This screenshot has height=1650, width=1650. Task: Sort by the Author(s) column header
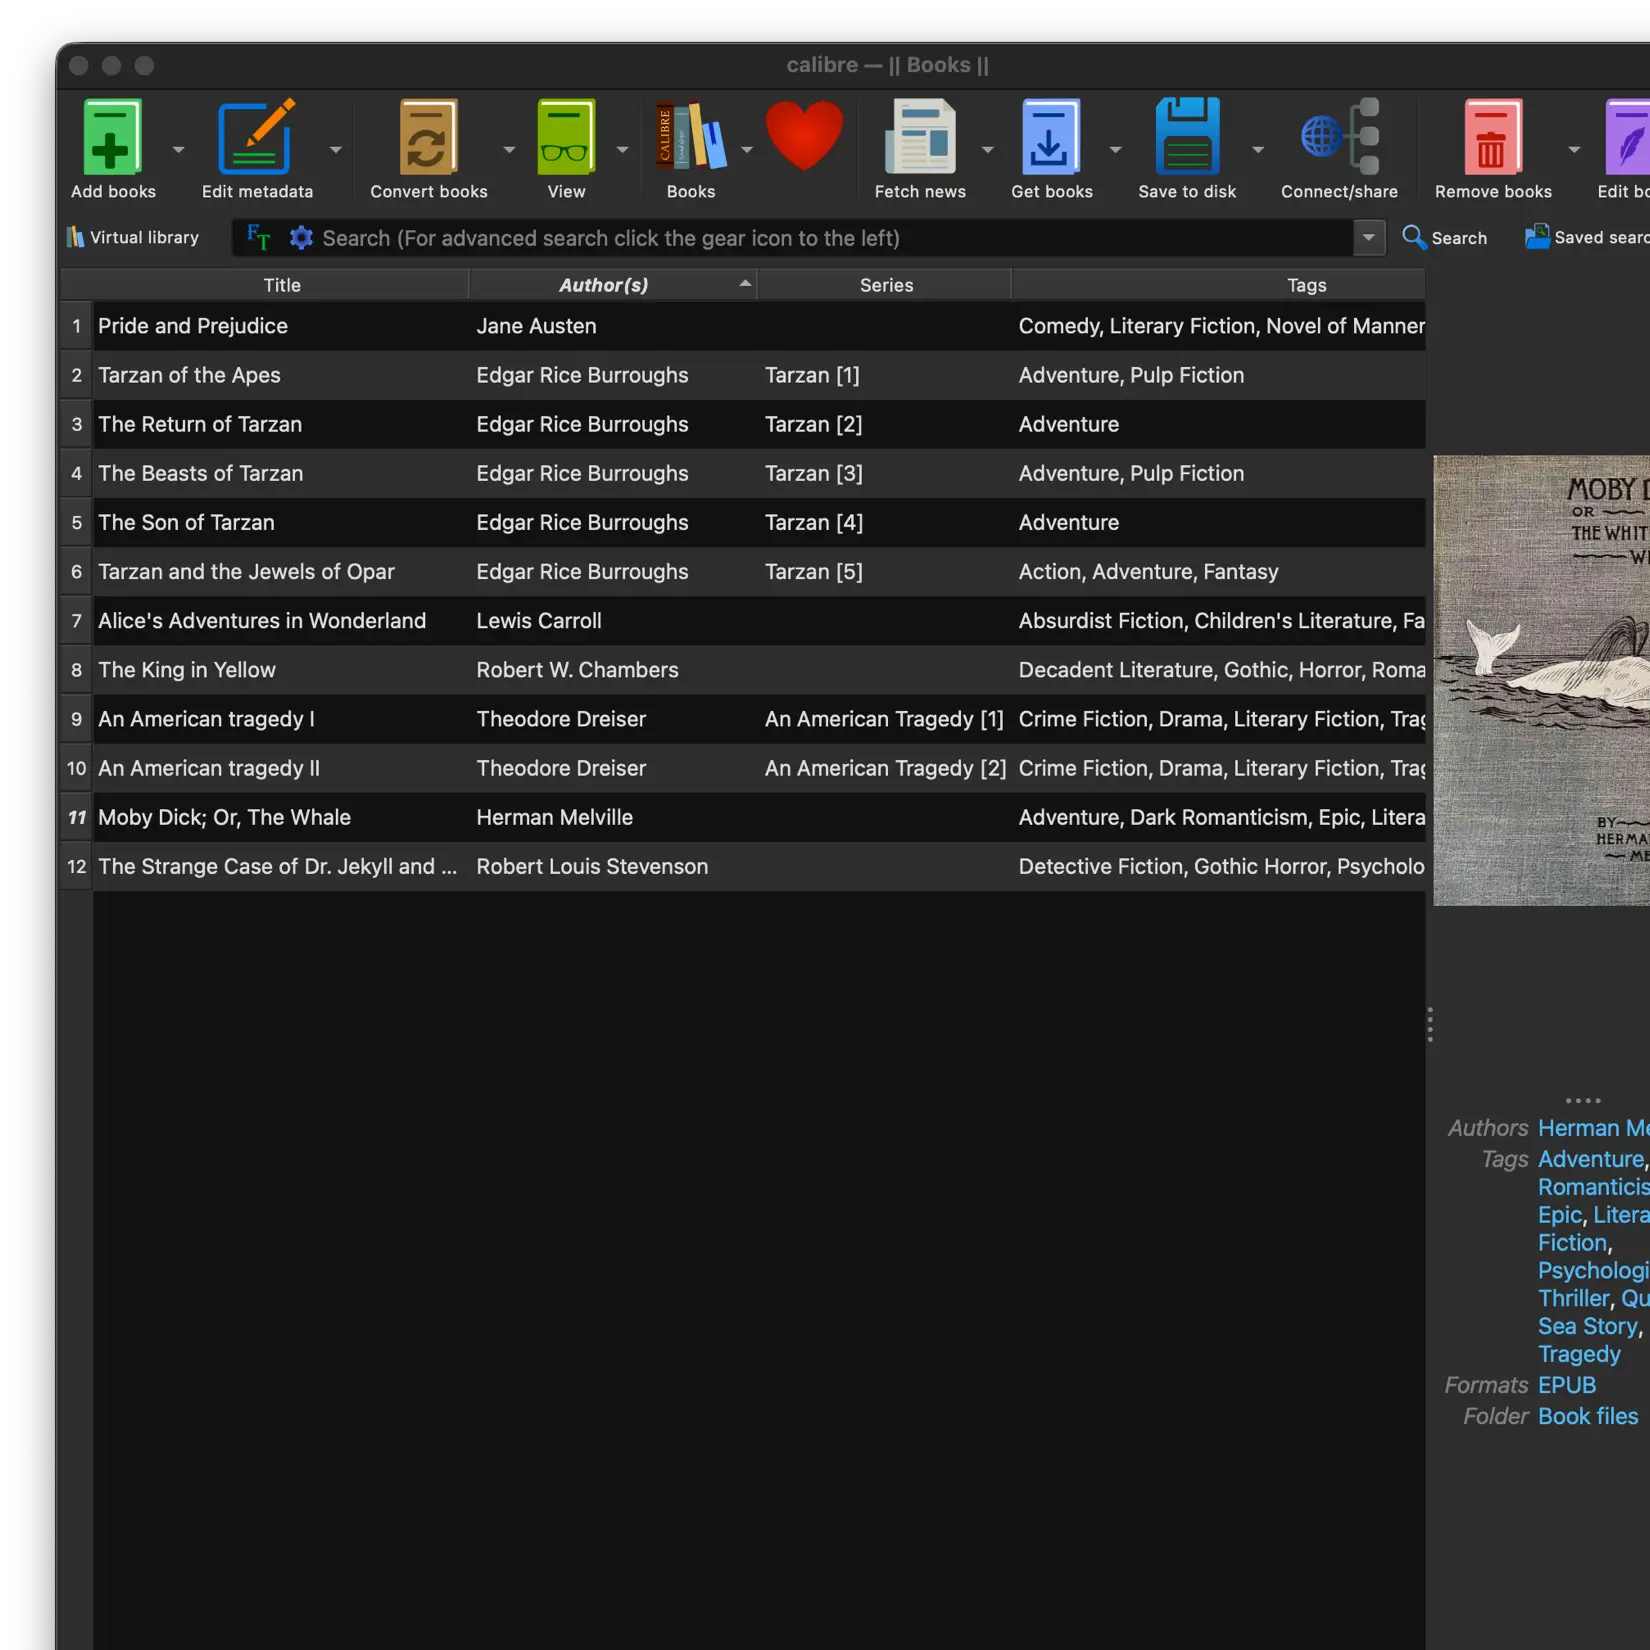tap(603, 285)
